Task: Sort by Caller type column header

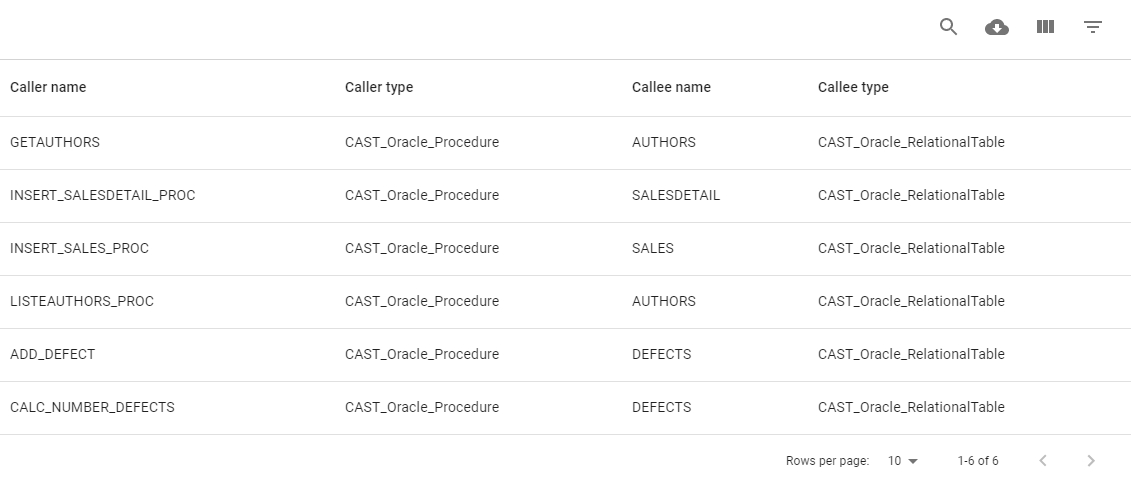Action: 379,87
